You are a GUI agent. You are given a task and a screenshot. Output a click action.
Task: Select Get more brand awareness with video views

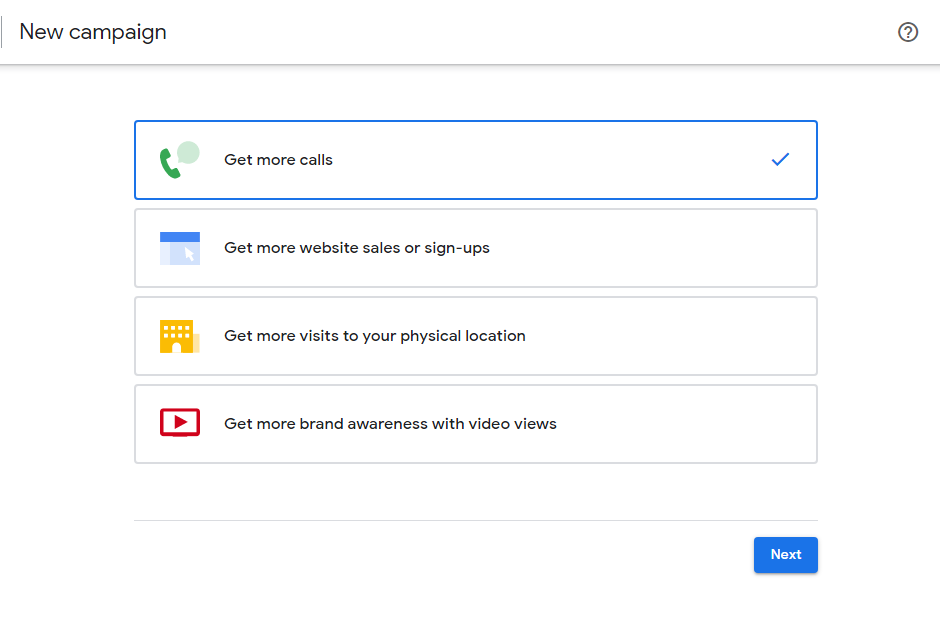(476, 424)
